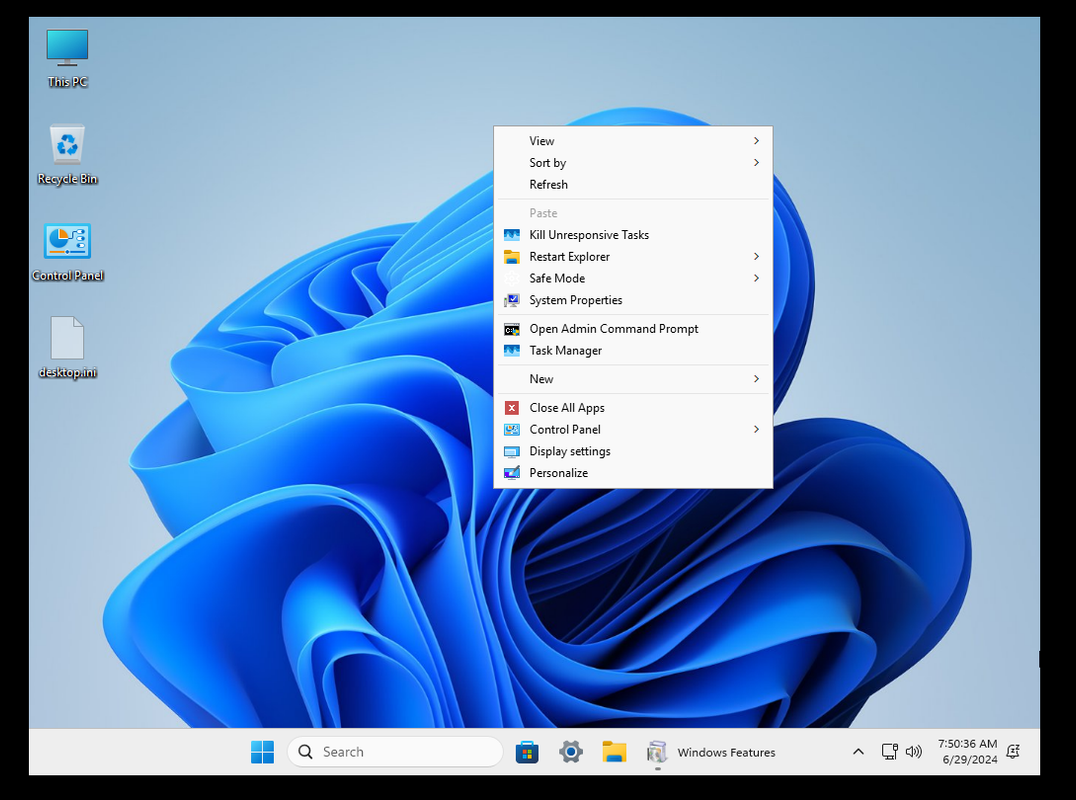Expand the Control Panel submenu arrow

pos(756,430)
